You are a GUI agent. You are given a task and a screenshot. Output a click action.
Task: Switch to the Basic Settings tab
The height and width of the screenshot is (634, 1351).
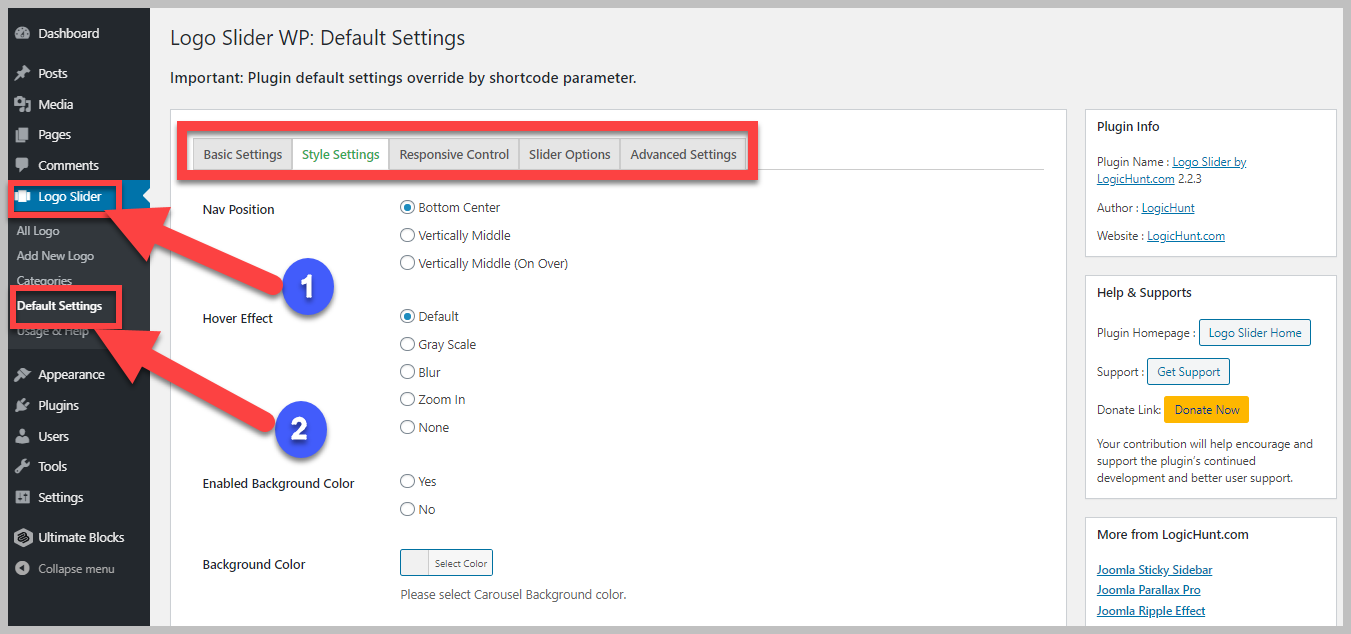click(x=243, y=154)
